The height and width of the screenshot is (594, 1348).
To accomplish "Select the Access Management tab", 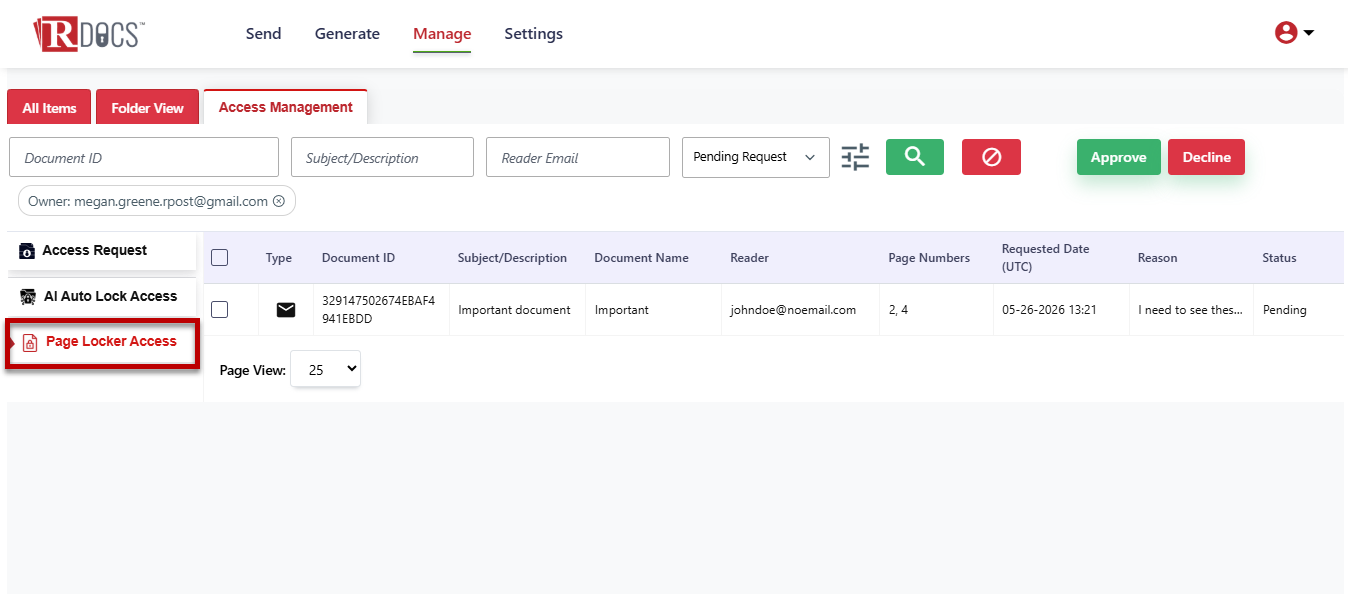I will tap(286, 107).
